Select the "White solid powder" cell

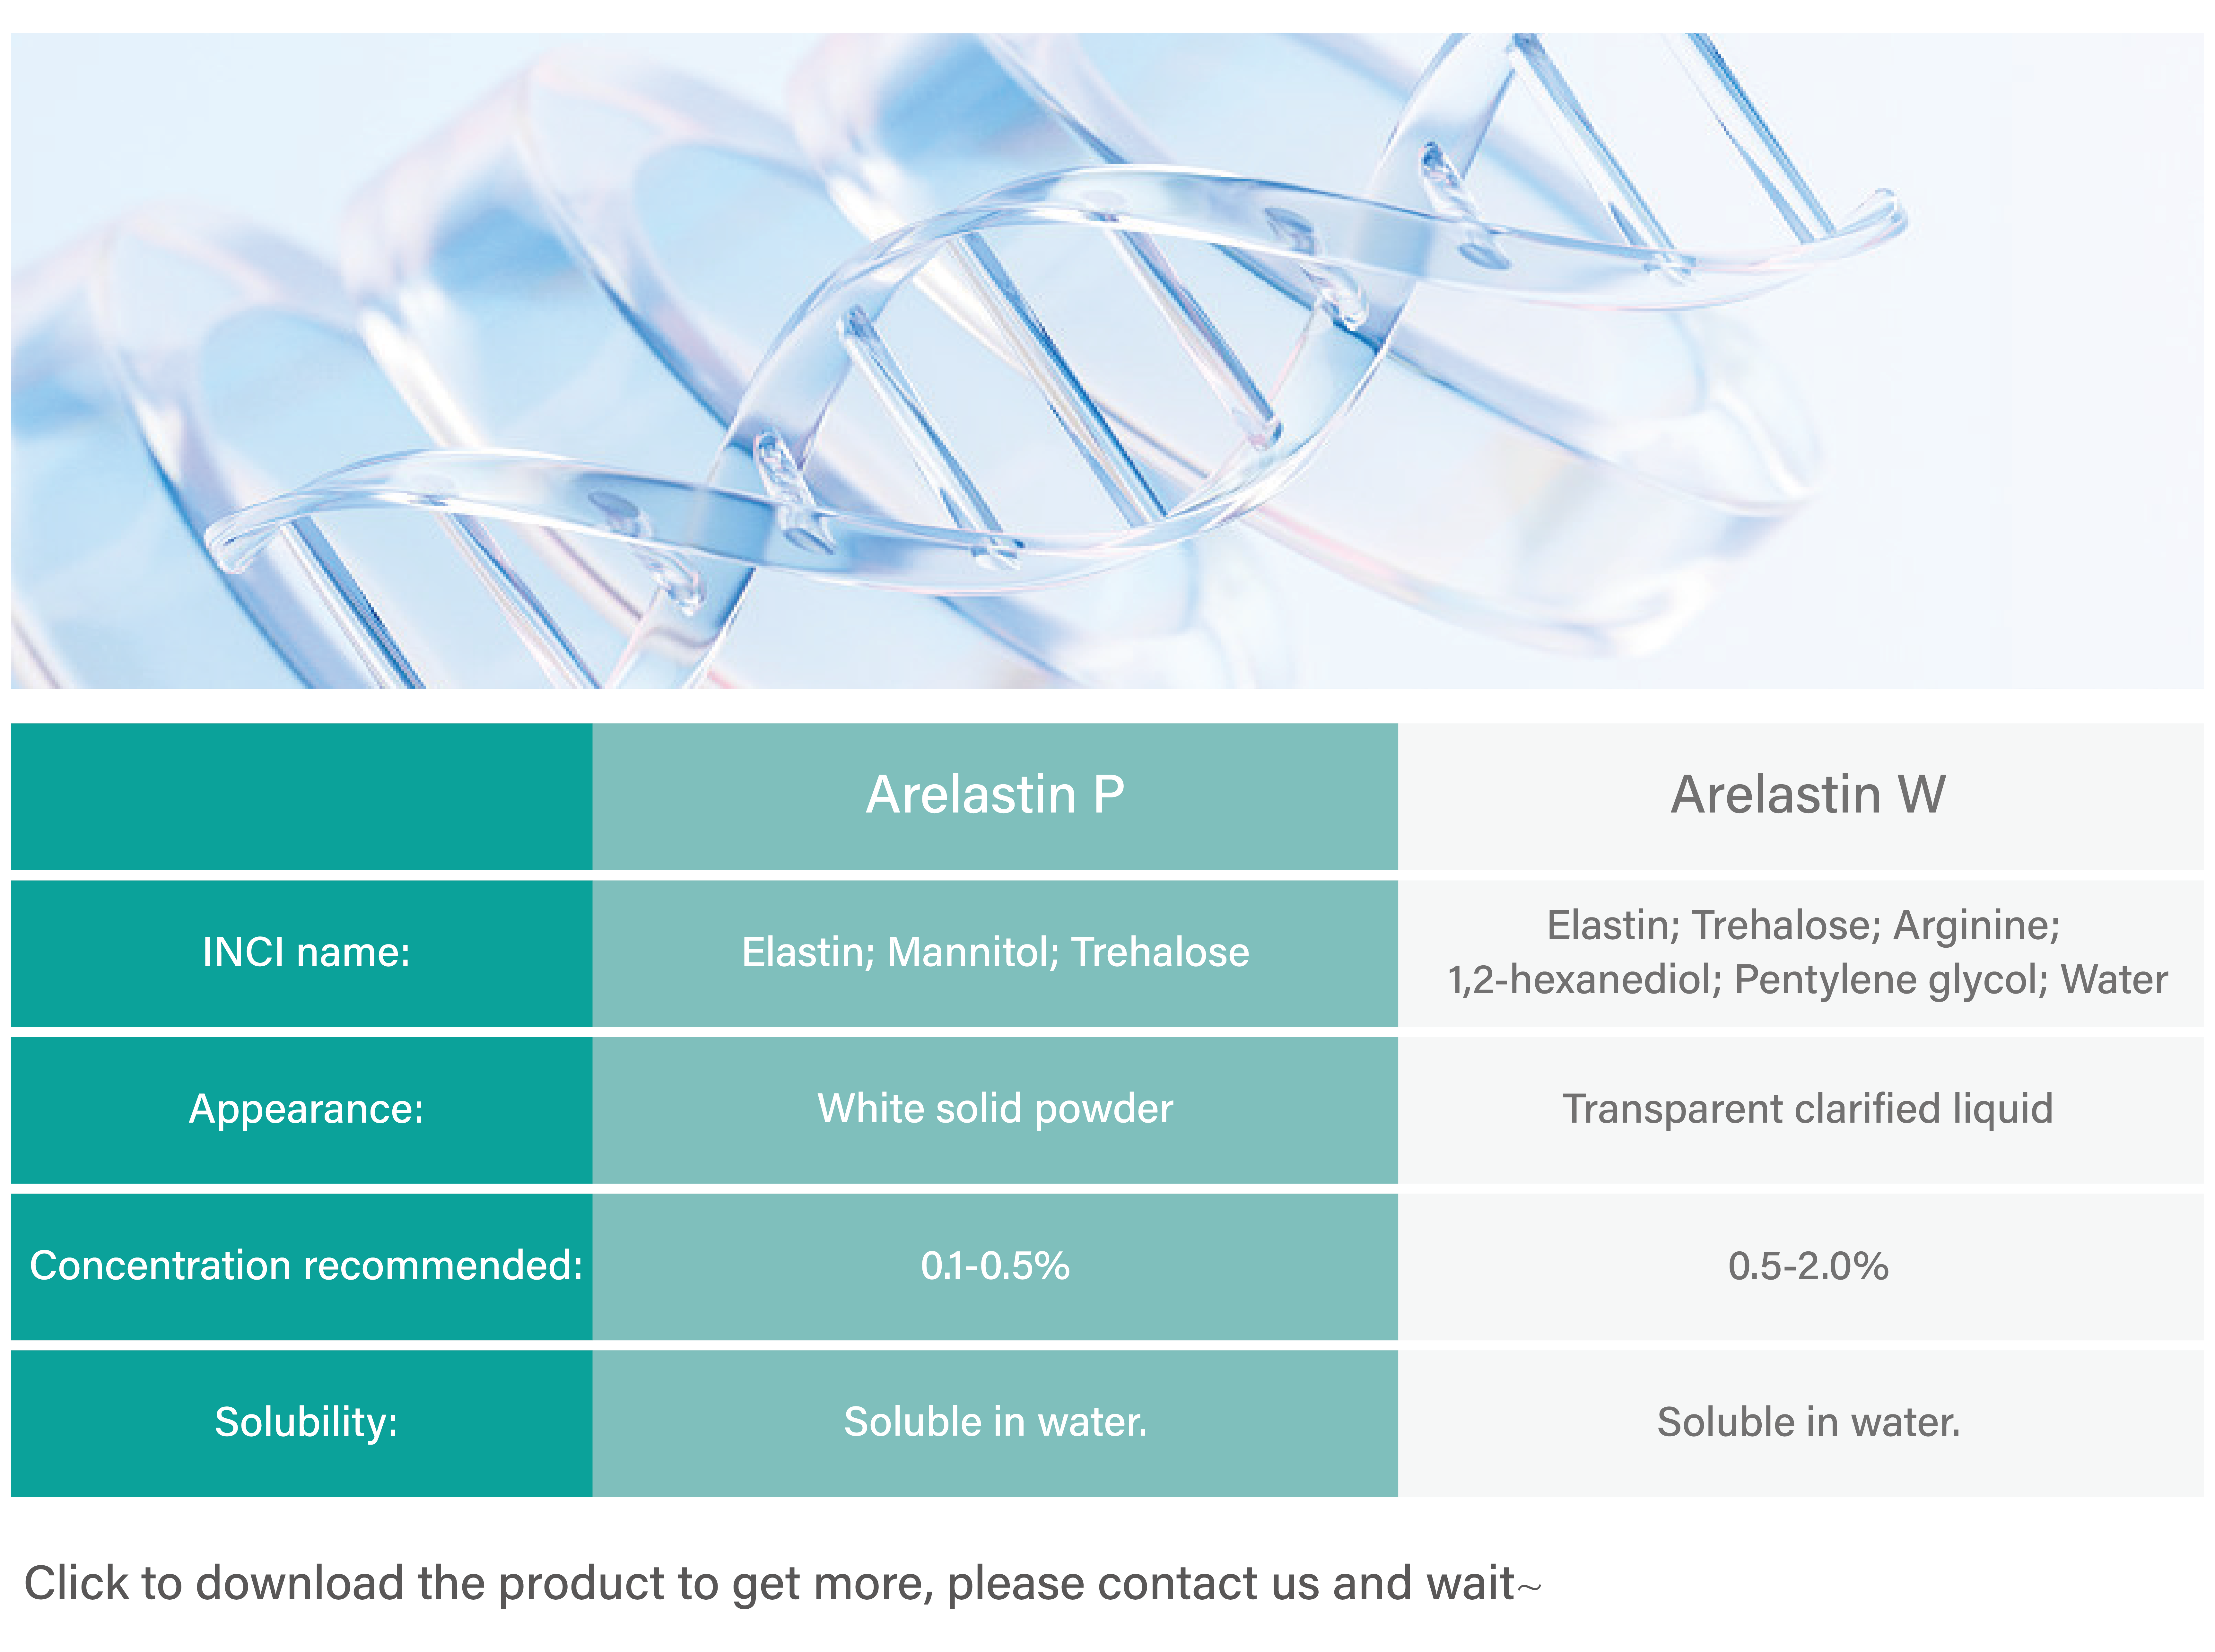click(995, 1109)
